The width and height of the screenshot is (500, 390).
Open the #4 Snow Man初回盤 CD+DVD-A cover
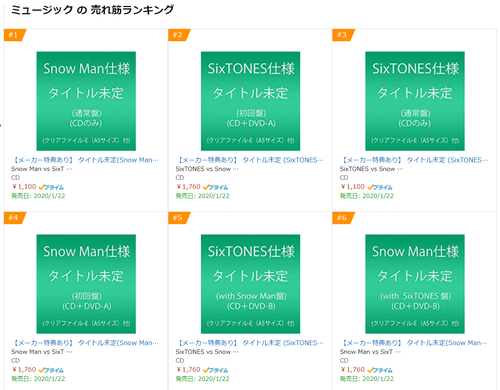86,284
